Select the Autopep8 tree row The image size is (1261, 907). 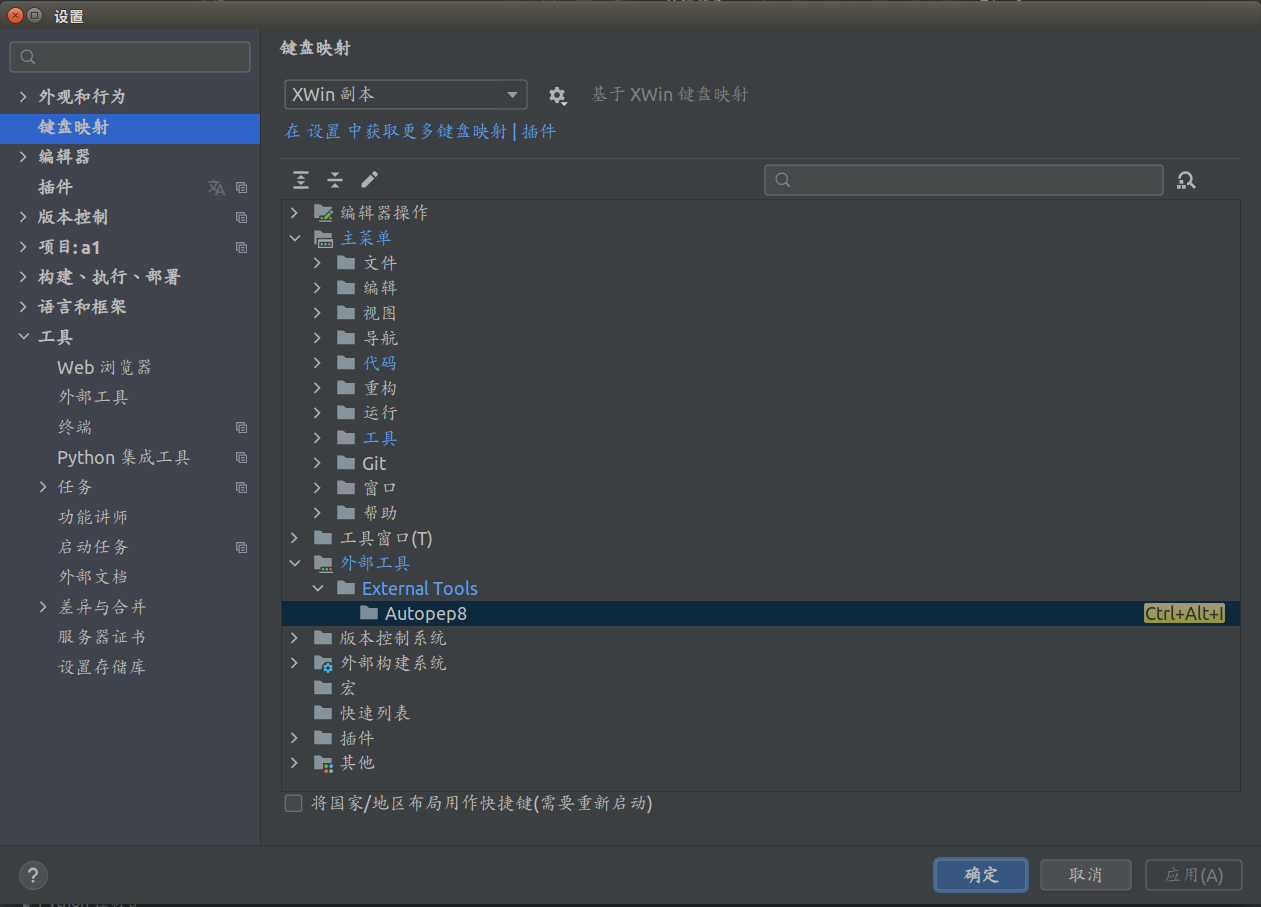[x=426, y=613]
